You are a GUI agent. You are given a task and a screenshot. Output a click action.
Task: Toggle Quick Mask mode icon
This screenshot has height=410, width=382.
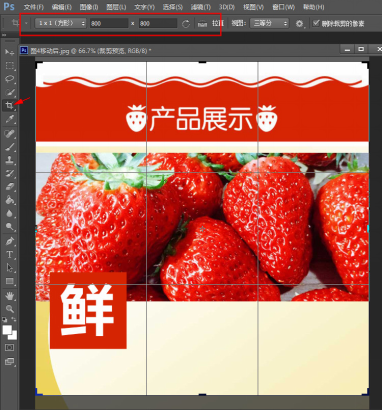(x=9, y=348)
